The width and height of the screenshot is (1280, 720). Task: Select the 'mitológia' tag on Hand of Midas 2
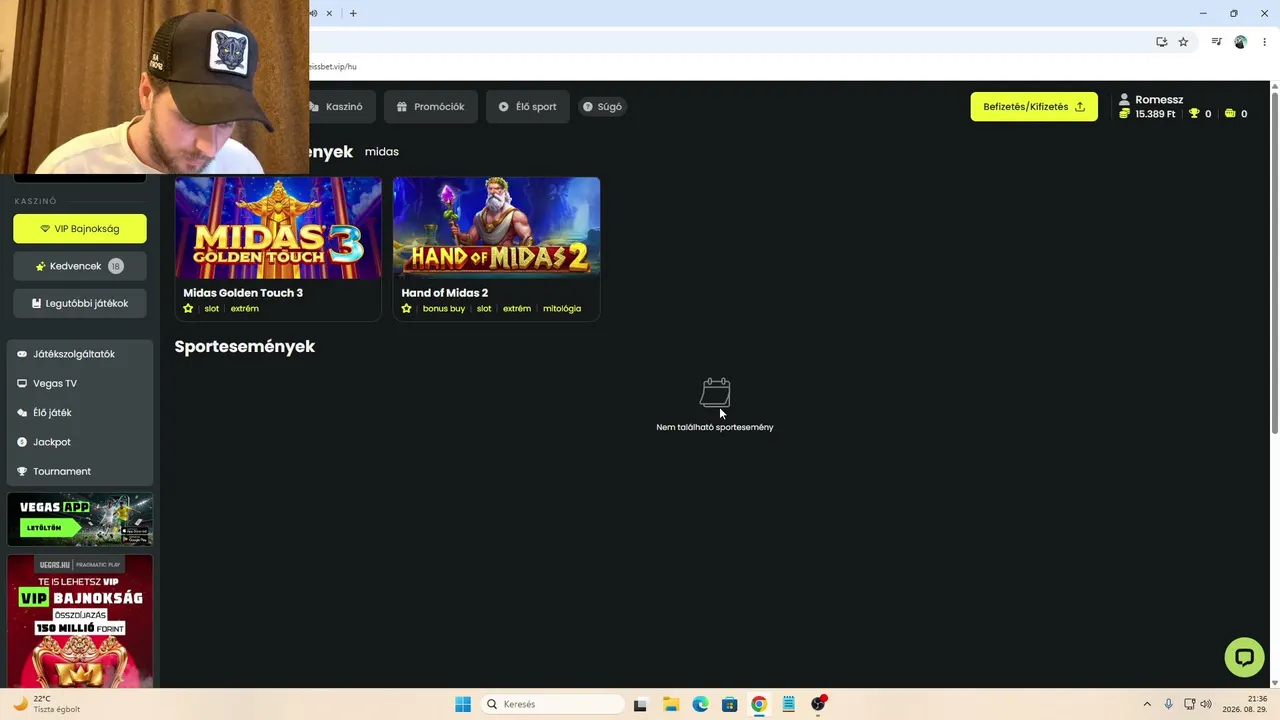[x=562, y=309]
